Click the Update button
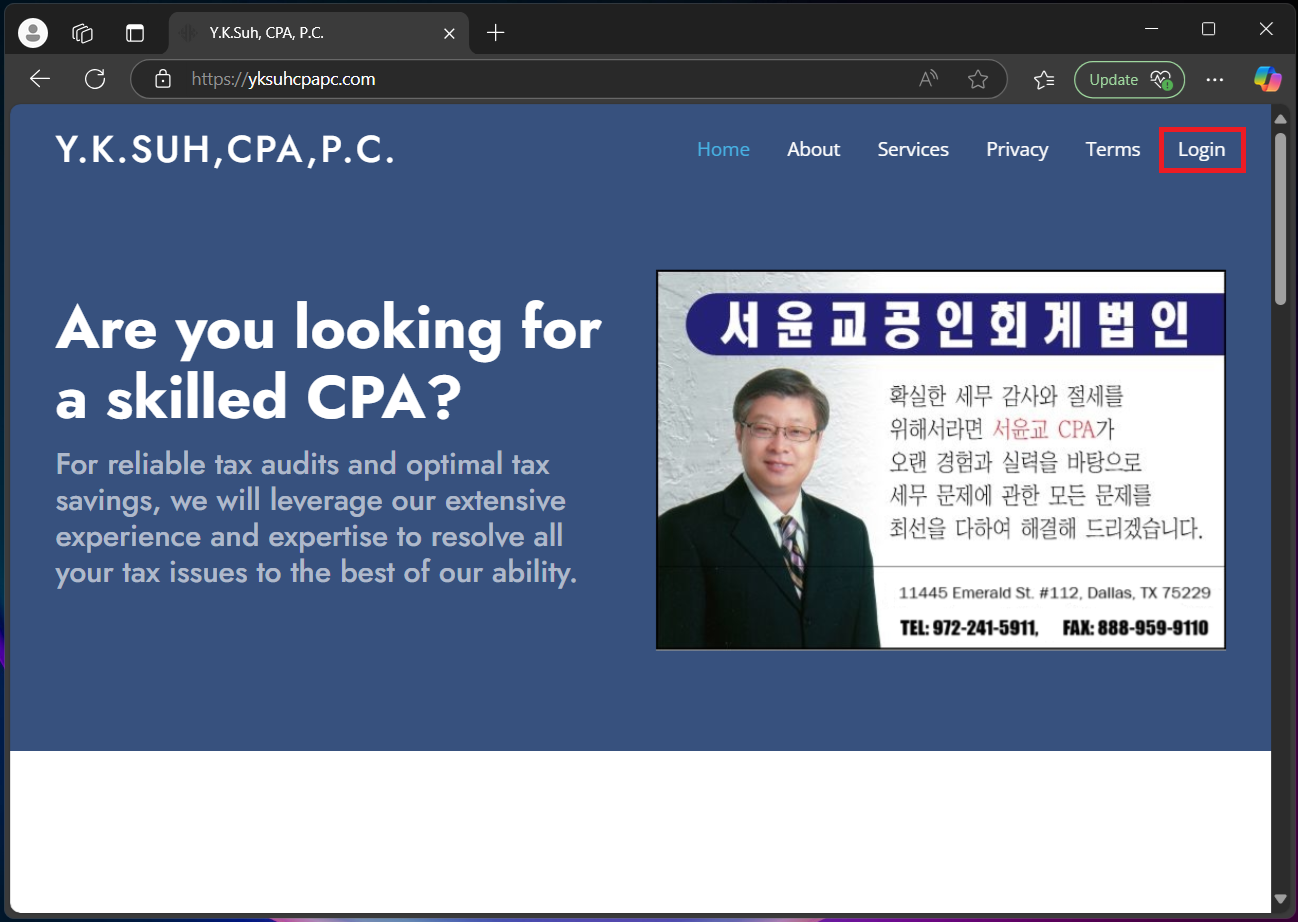This screenshot has height=922, width=1298. point(1129,79)
